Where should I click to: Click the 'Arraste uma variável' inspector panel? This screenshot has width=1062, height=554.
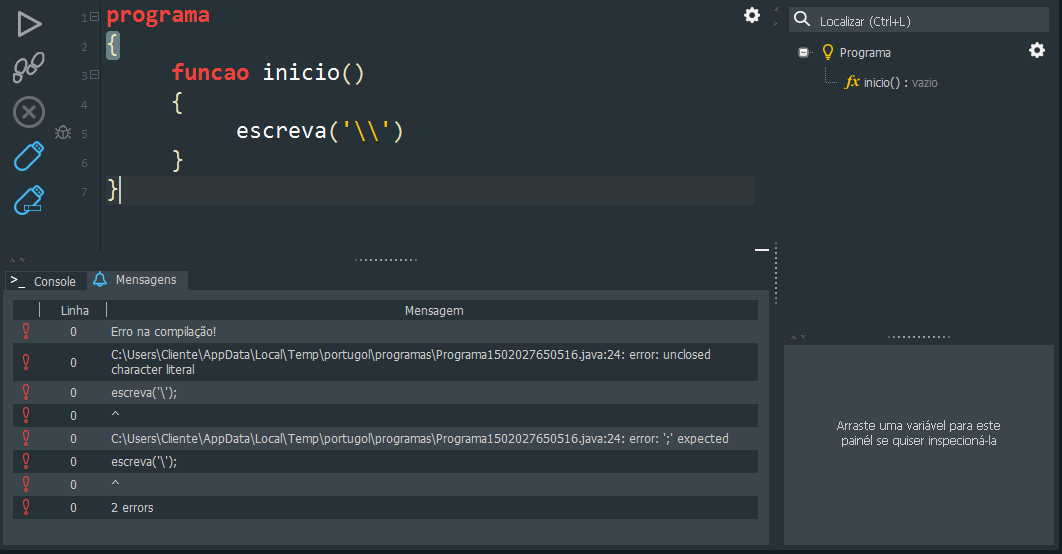pos(918,445)
